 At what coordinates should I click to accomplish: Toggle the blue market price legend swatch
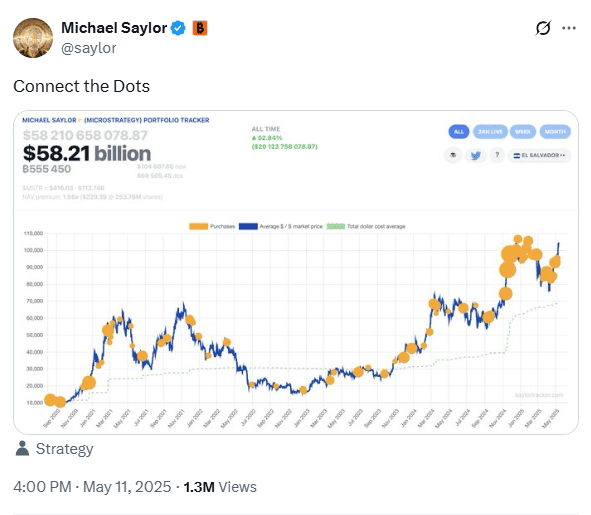pos(248,226)
